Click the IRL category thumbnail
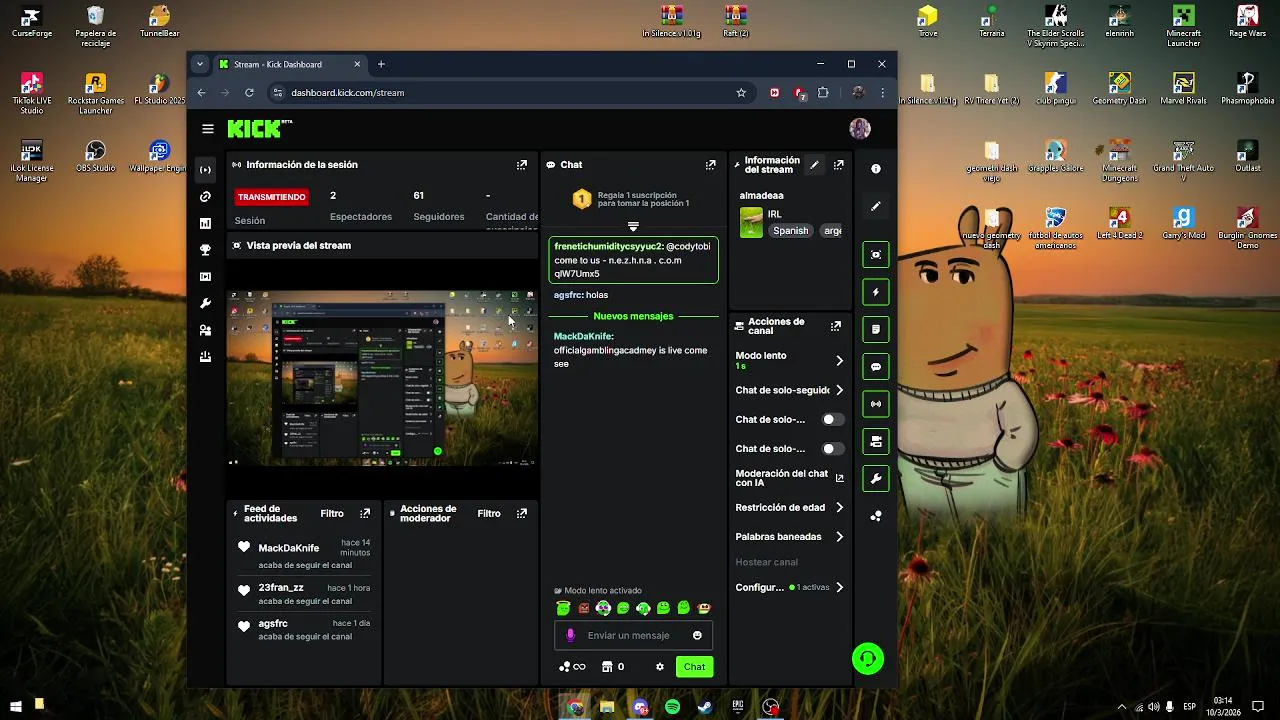The height and width of the screenshot is (720, 1280). 751,222
